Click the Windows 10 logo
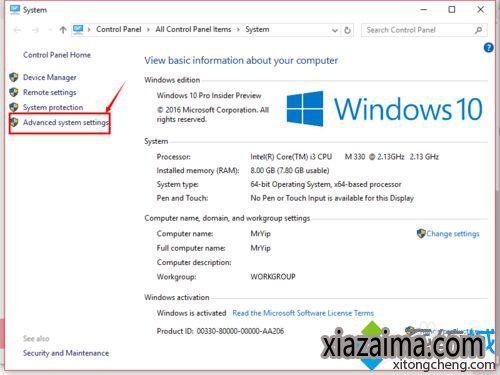500x375 pixels. click(x=384, y=109)
